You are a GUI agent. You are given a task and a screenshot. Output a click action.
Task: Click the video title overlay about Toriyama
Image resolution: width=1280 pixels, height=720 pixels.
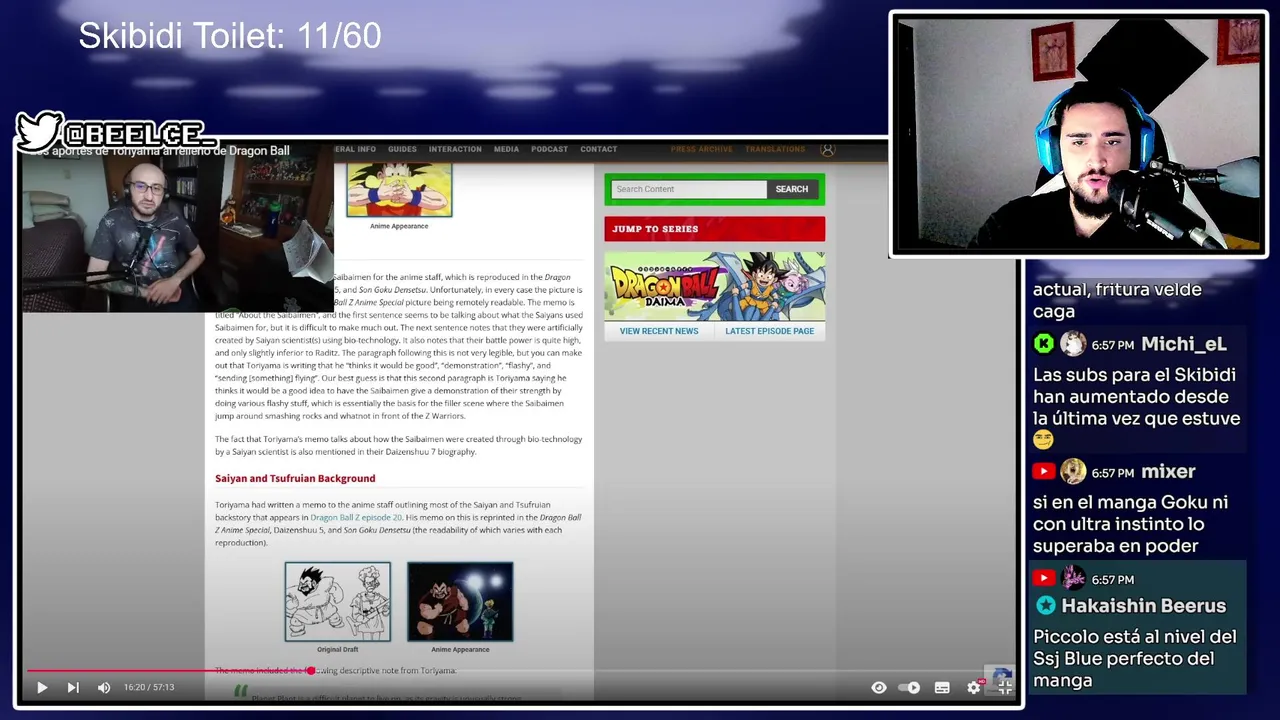click(x=160, y=151)
